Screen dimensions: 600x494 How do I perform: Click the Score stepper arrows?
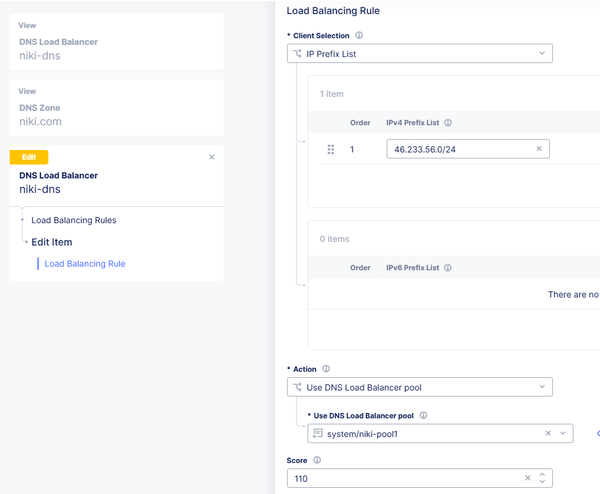[x=543, y=478]
